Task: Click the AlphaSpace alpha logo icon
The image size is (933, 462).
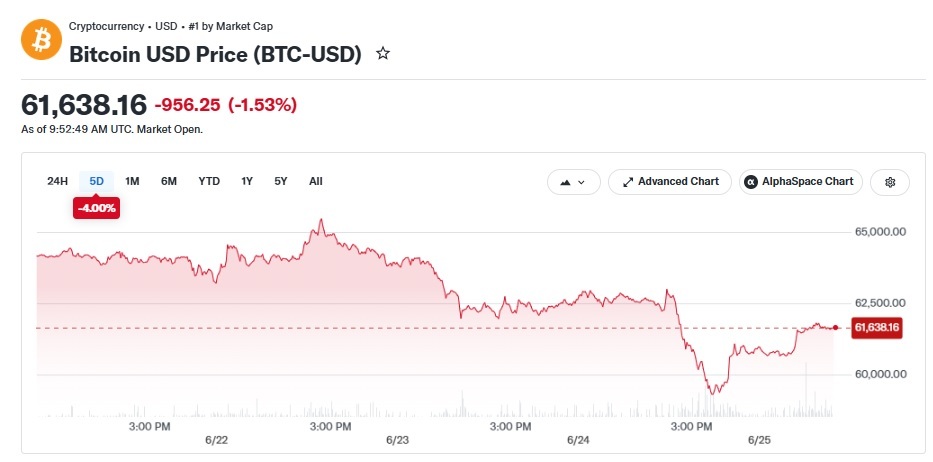Action: 751,182
